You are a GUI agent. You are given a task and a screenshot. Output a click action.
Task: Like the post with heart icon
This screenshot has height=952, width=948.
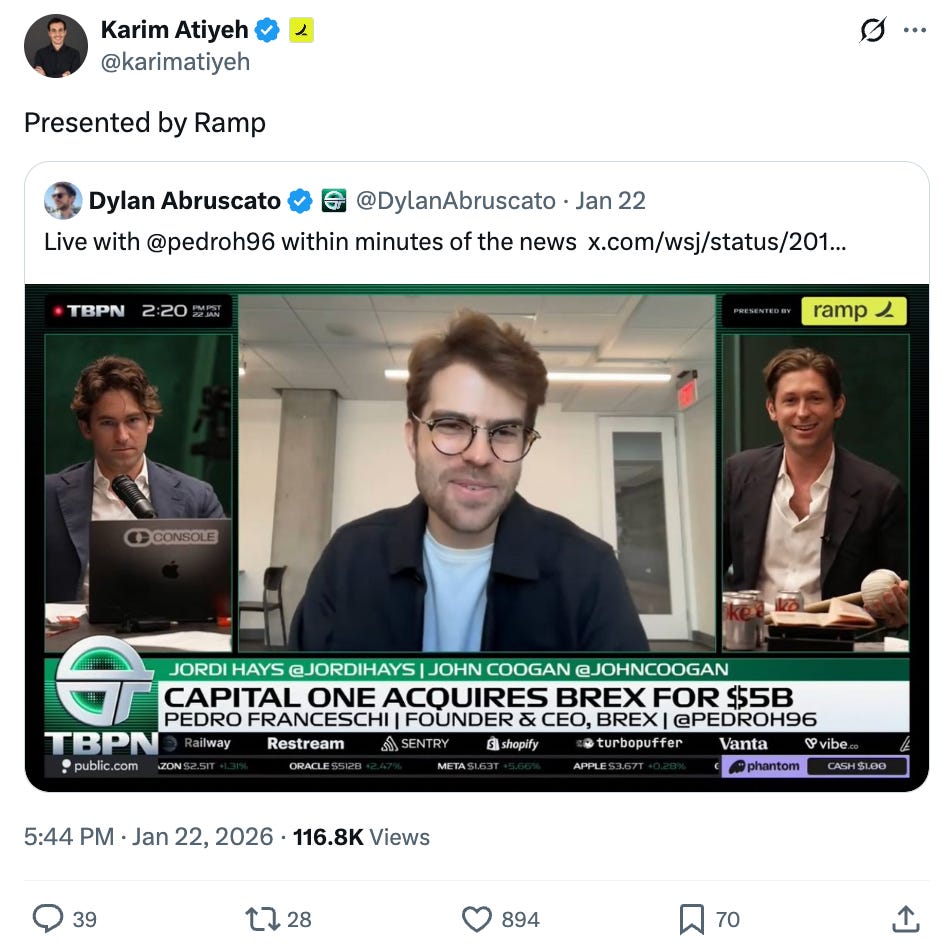[477, 919]
